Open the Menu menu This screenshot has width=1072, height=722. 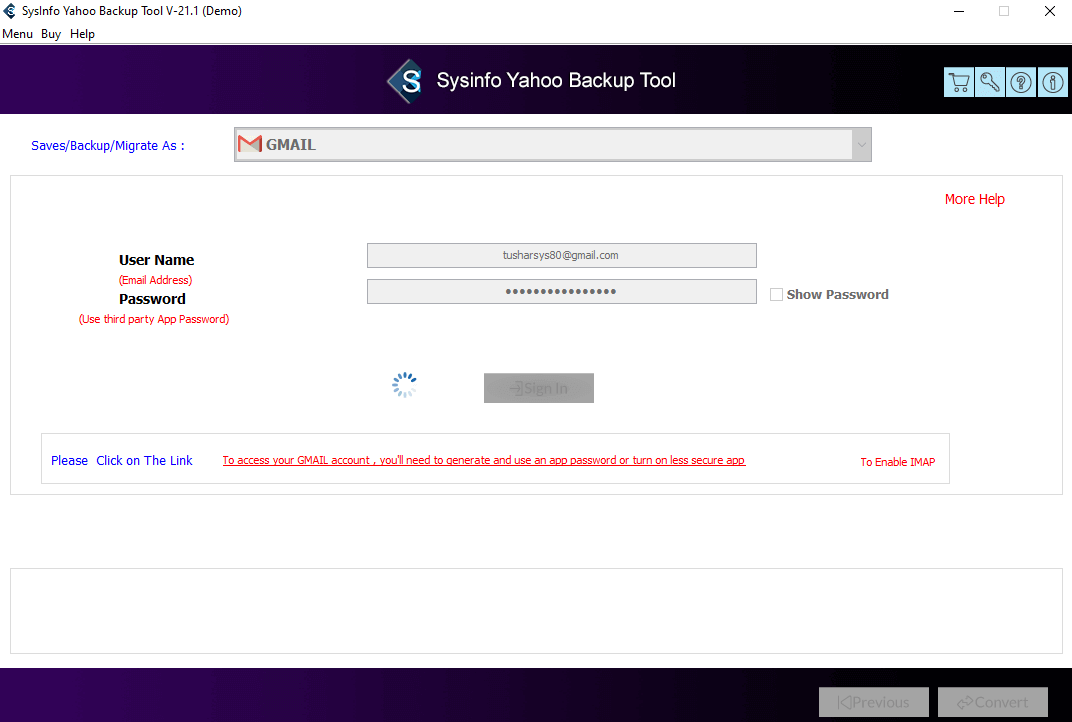click(17, 34)
